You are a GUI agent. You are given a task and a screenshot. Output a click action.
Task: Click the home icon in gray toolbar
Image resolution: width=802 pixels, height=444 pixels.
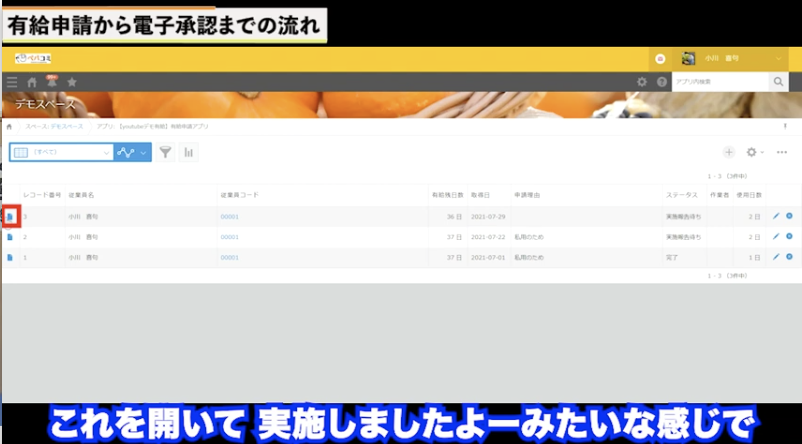32,82
